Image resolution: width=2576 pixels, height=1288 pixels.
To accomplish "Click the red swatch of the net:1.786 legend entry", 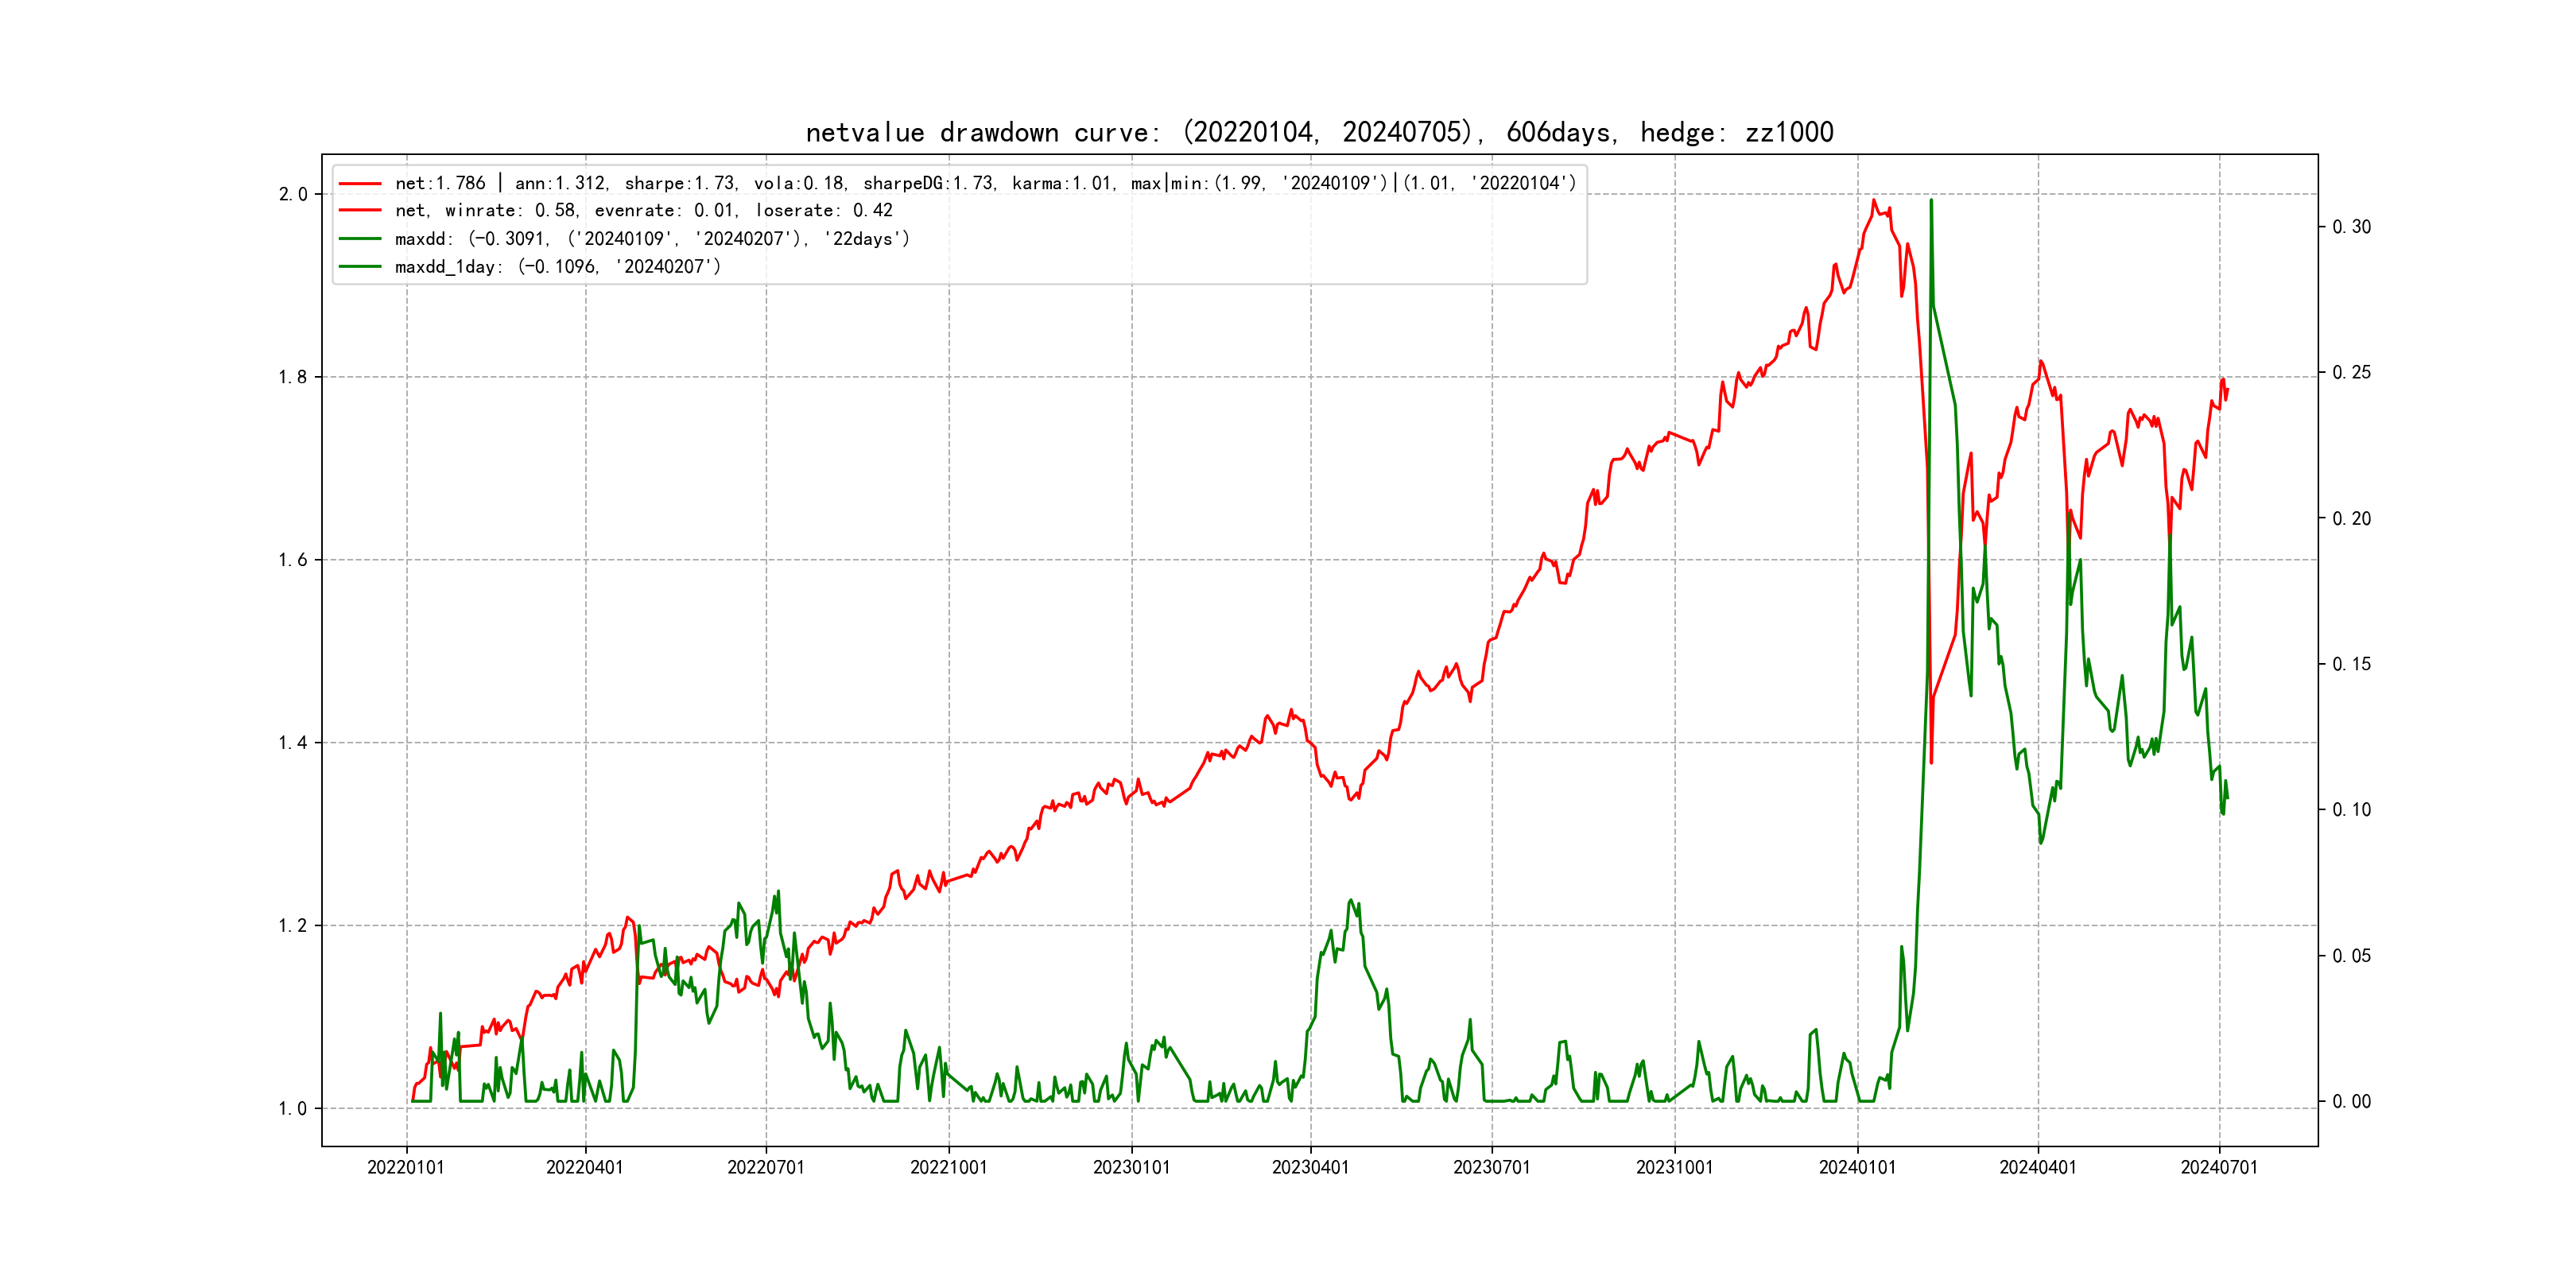I will click(360, 184).
